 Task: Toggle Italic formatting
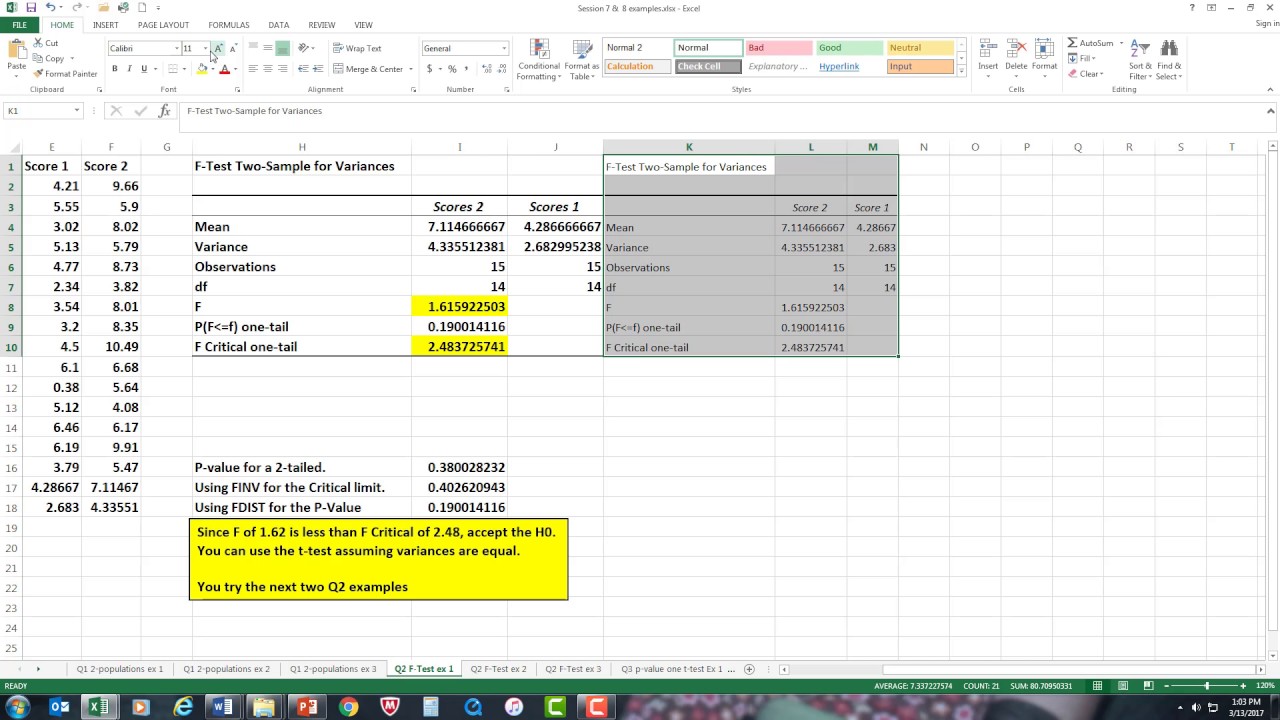pyautogui.click(x=129, y=69)
